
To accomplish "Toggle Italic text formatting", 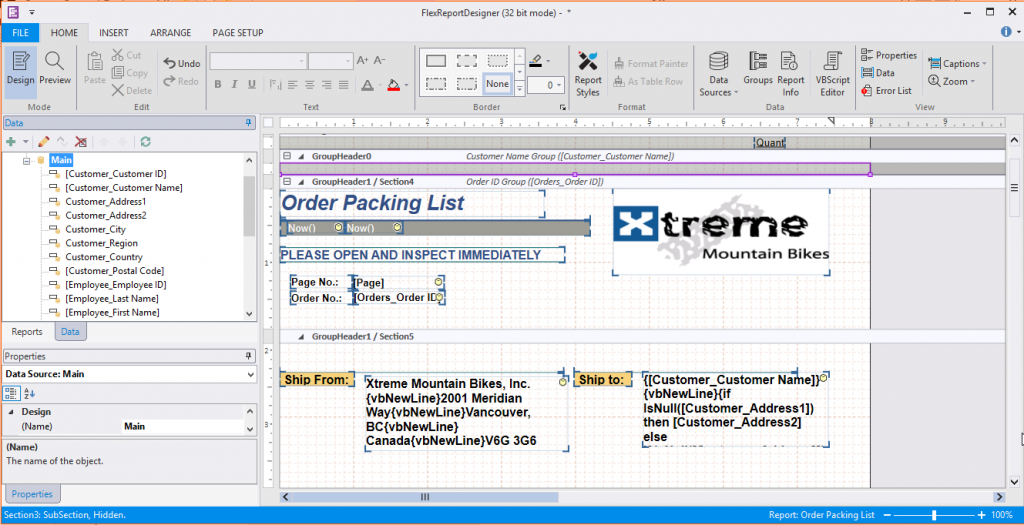I will [234, 84].
